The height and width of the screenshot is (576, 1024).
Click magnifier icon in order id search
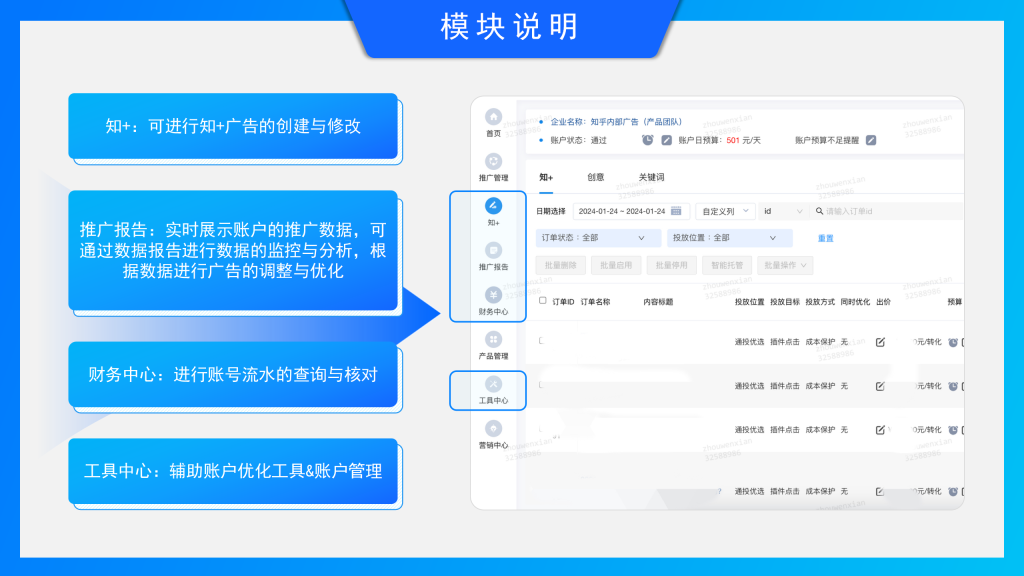coord(819,211)
